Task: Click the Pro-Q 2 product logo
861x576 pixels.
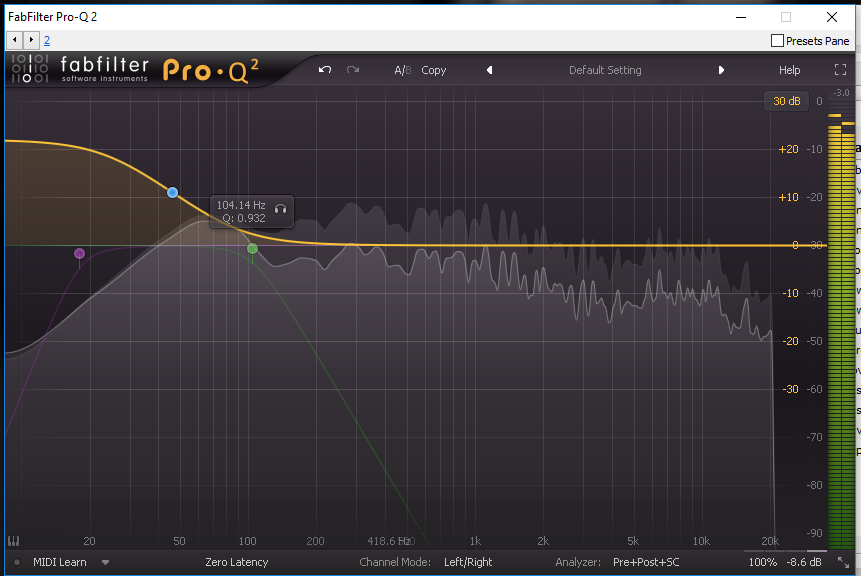Action: click(211, 70)
